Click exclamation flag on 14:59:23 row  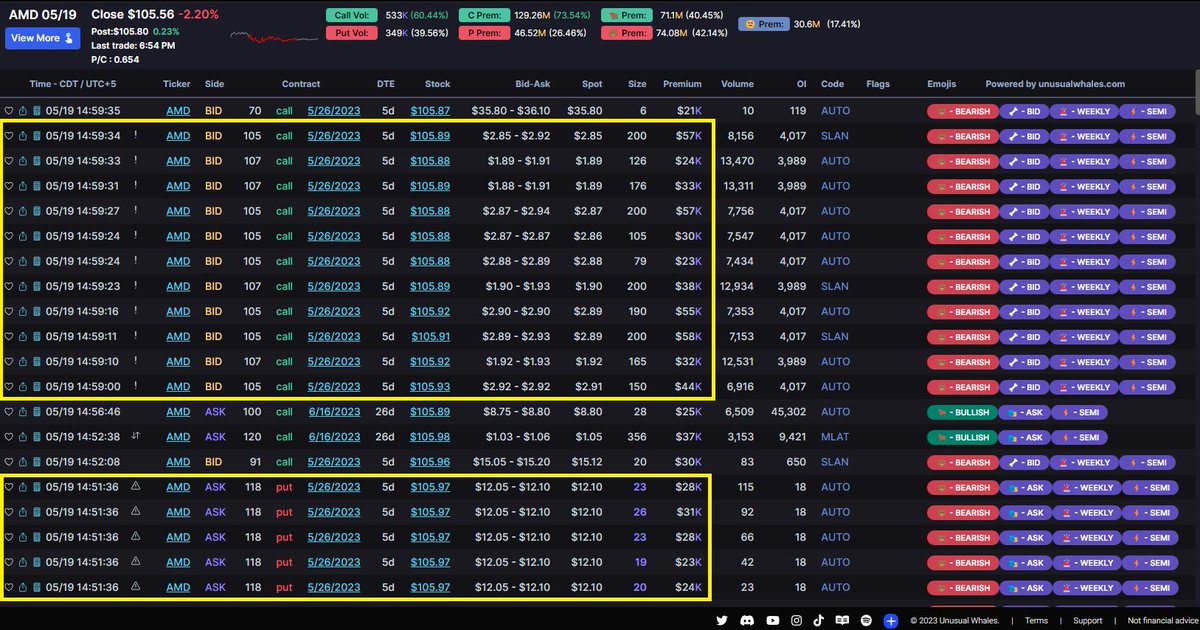tap(136, 286)
